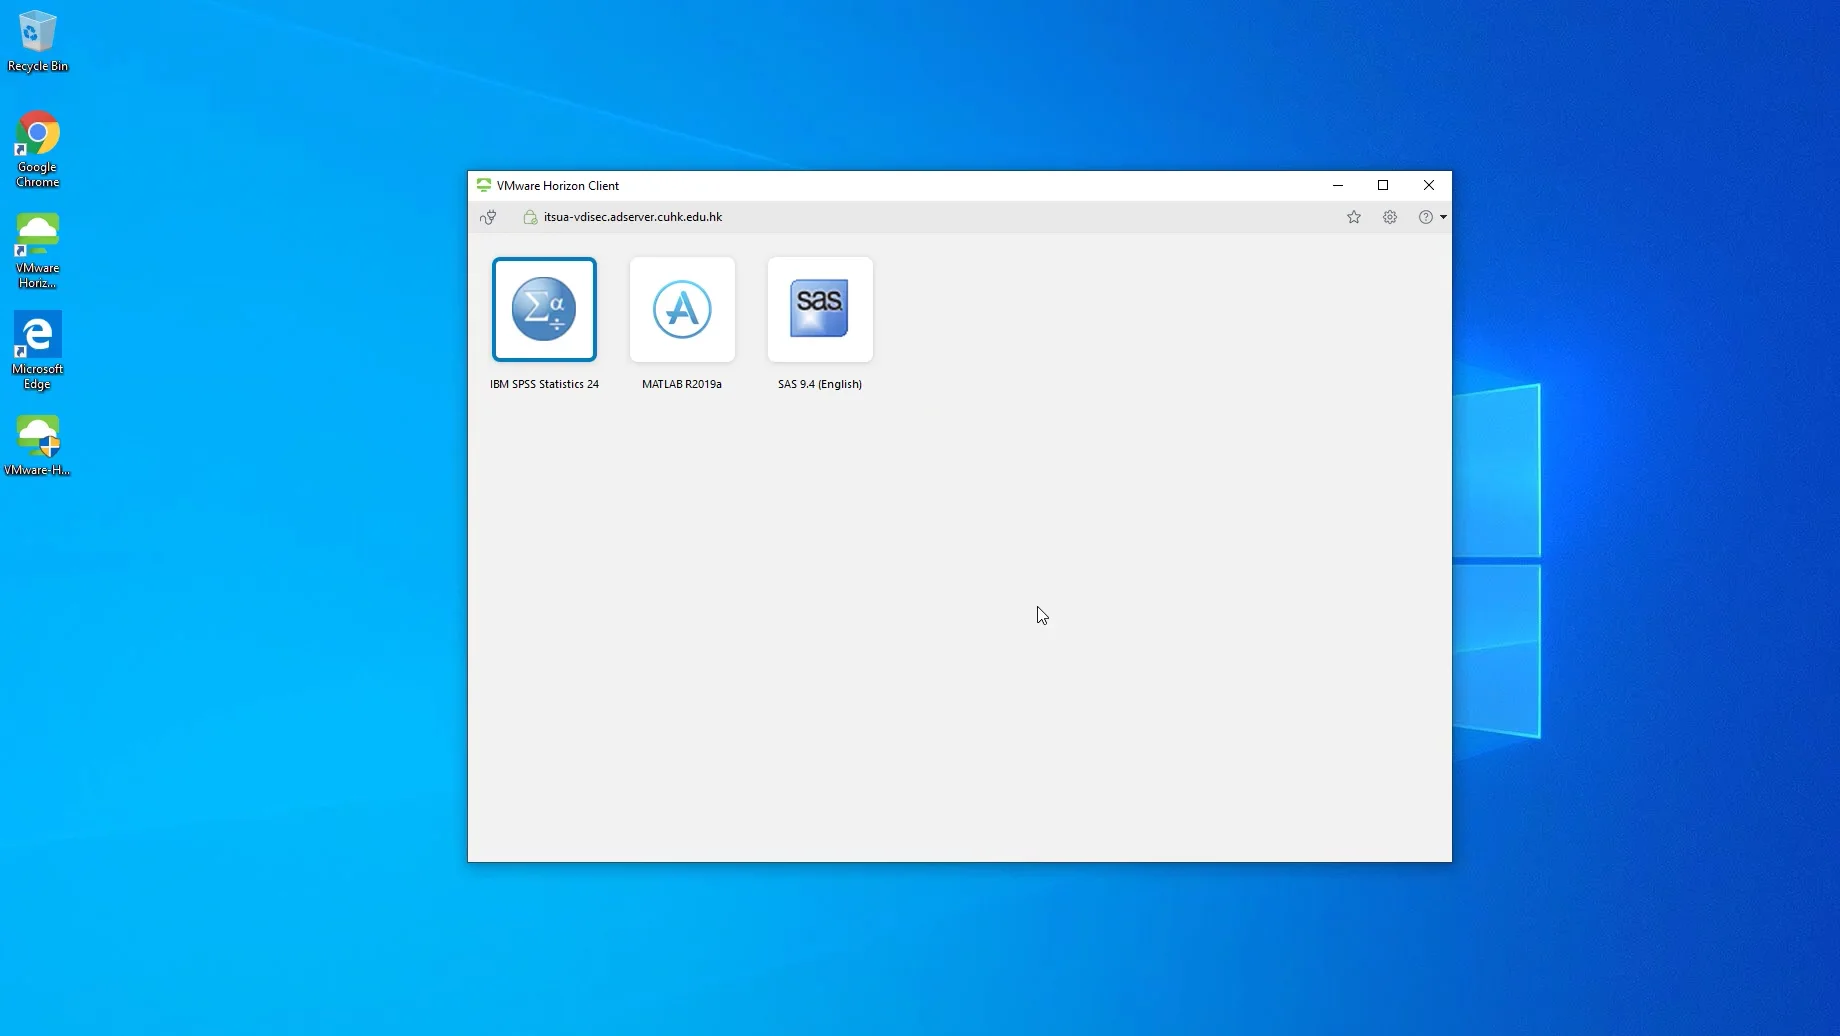Click the IBM SPSS Statistics 24 label
The width and height of the screenshot is (1840, 1036).
[x=544, y=383]
